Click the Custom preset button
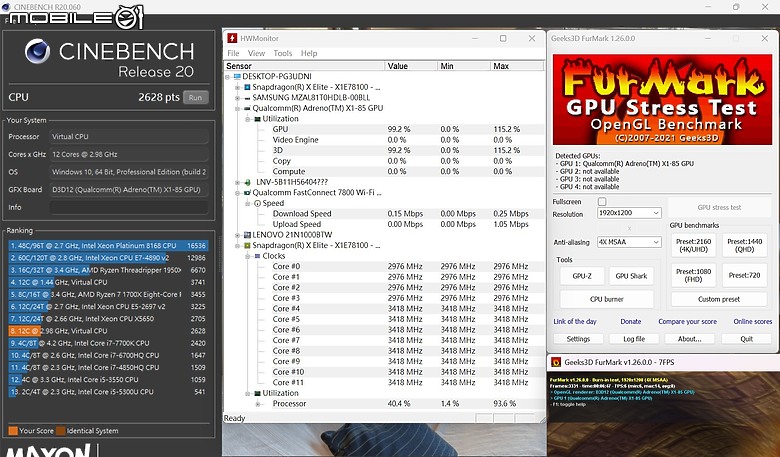Image resolution: width=780 pixels, height=457 pixels. click(719, 299)
